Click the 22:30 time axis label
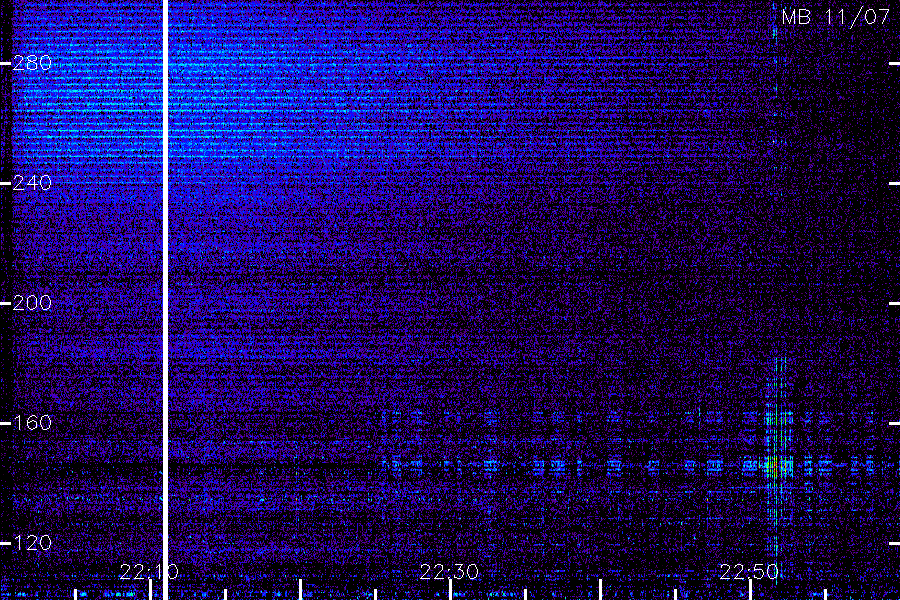 [x=449, y=572]
